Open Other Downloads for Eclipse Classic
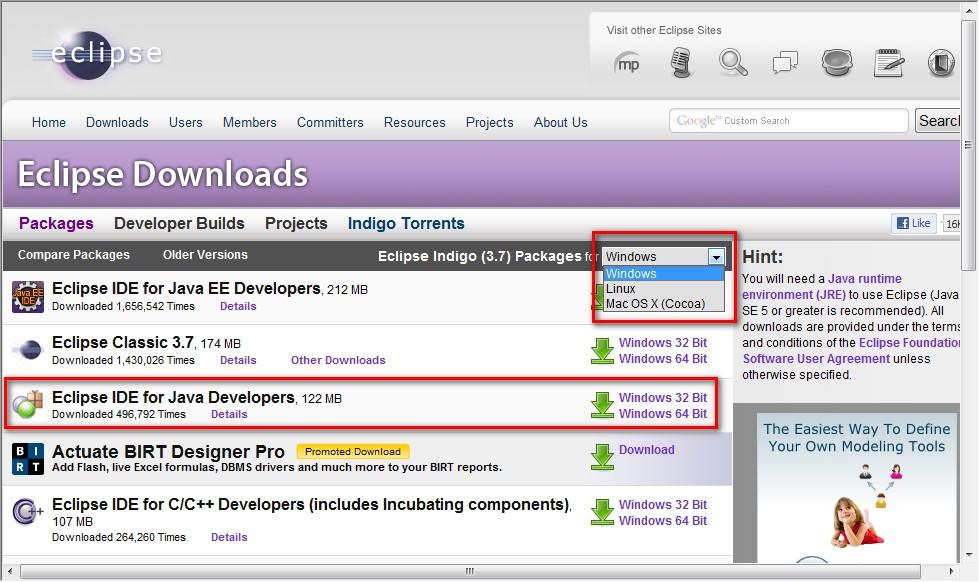The width and height of the screenshot is (979, 582). click(338, 360)
